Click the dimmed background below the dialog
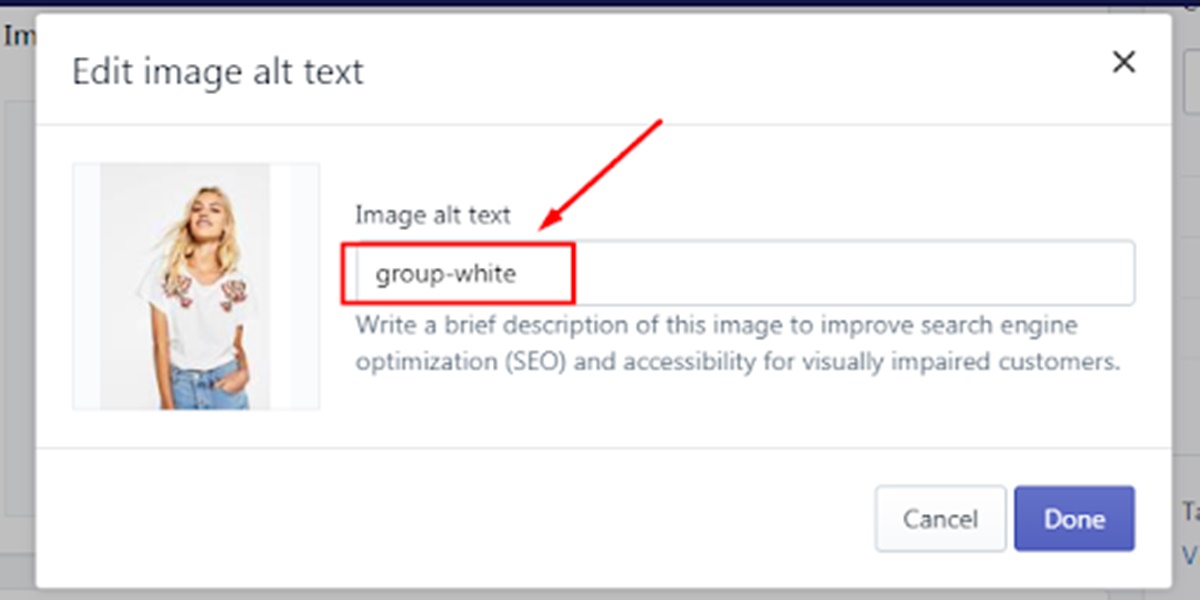This screenshot has width=1200, height=600. (600, 594)
